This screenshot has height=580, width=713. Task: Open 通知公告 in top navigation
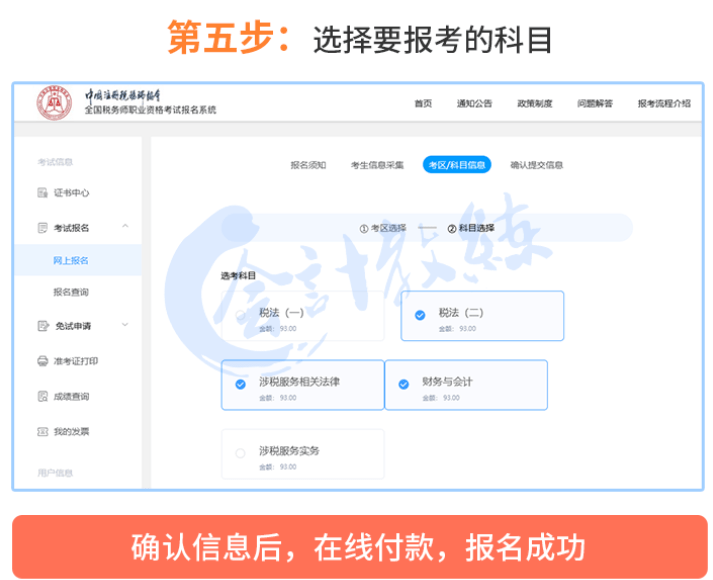(x=474, y=104)
